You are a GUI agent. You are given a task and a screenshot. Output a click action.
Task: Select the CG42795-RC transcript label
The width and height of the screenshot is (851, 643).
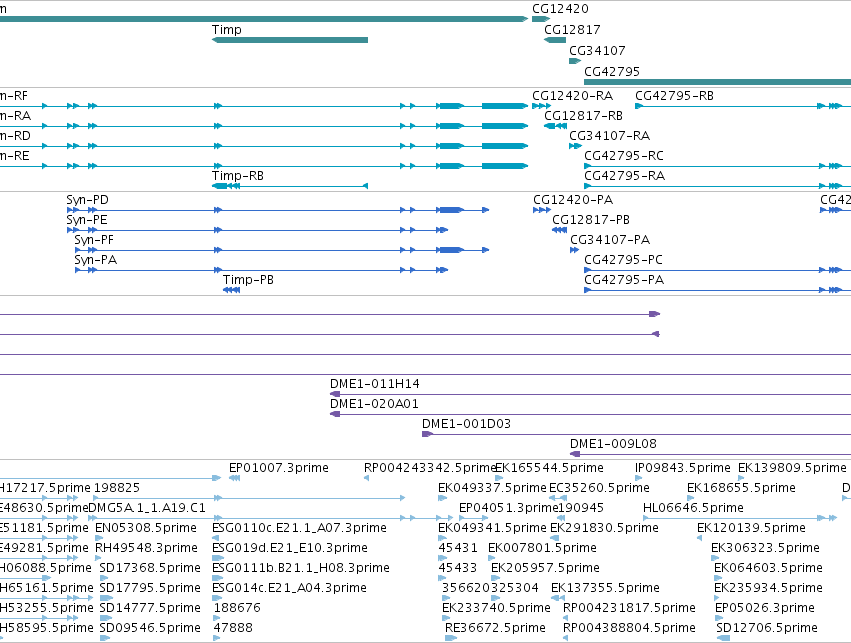tap(624, 156)
